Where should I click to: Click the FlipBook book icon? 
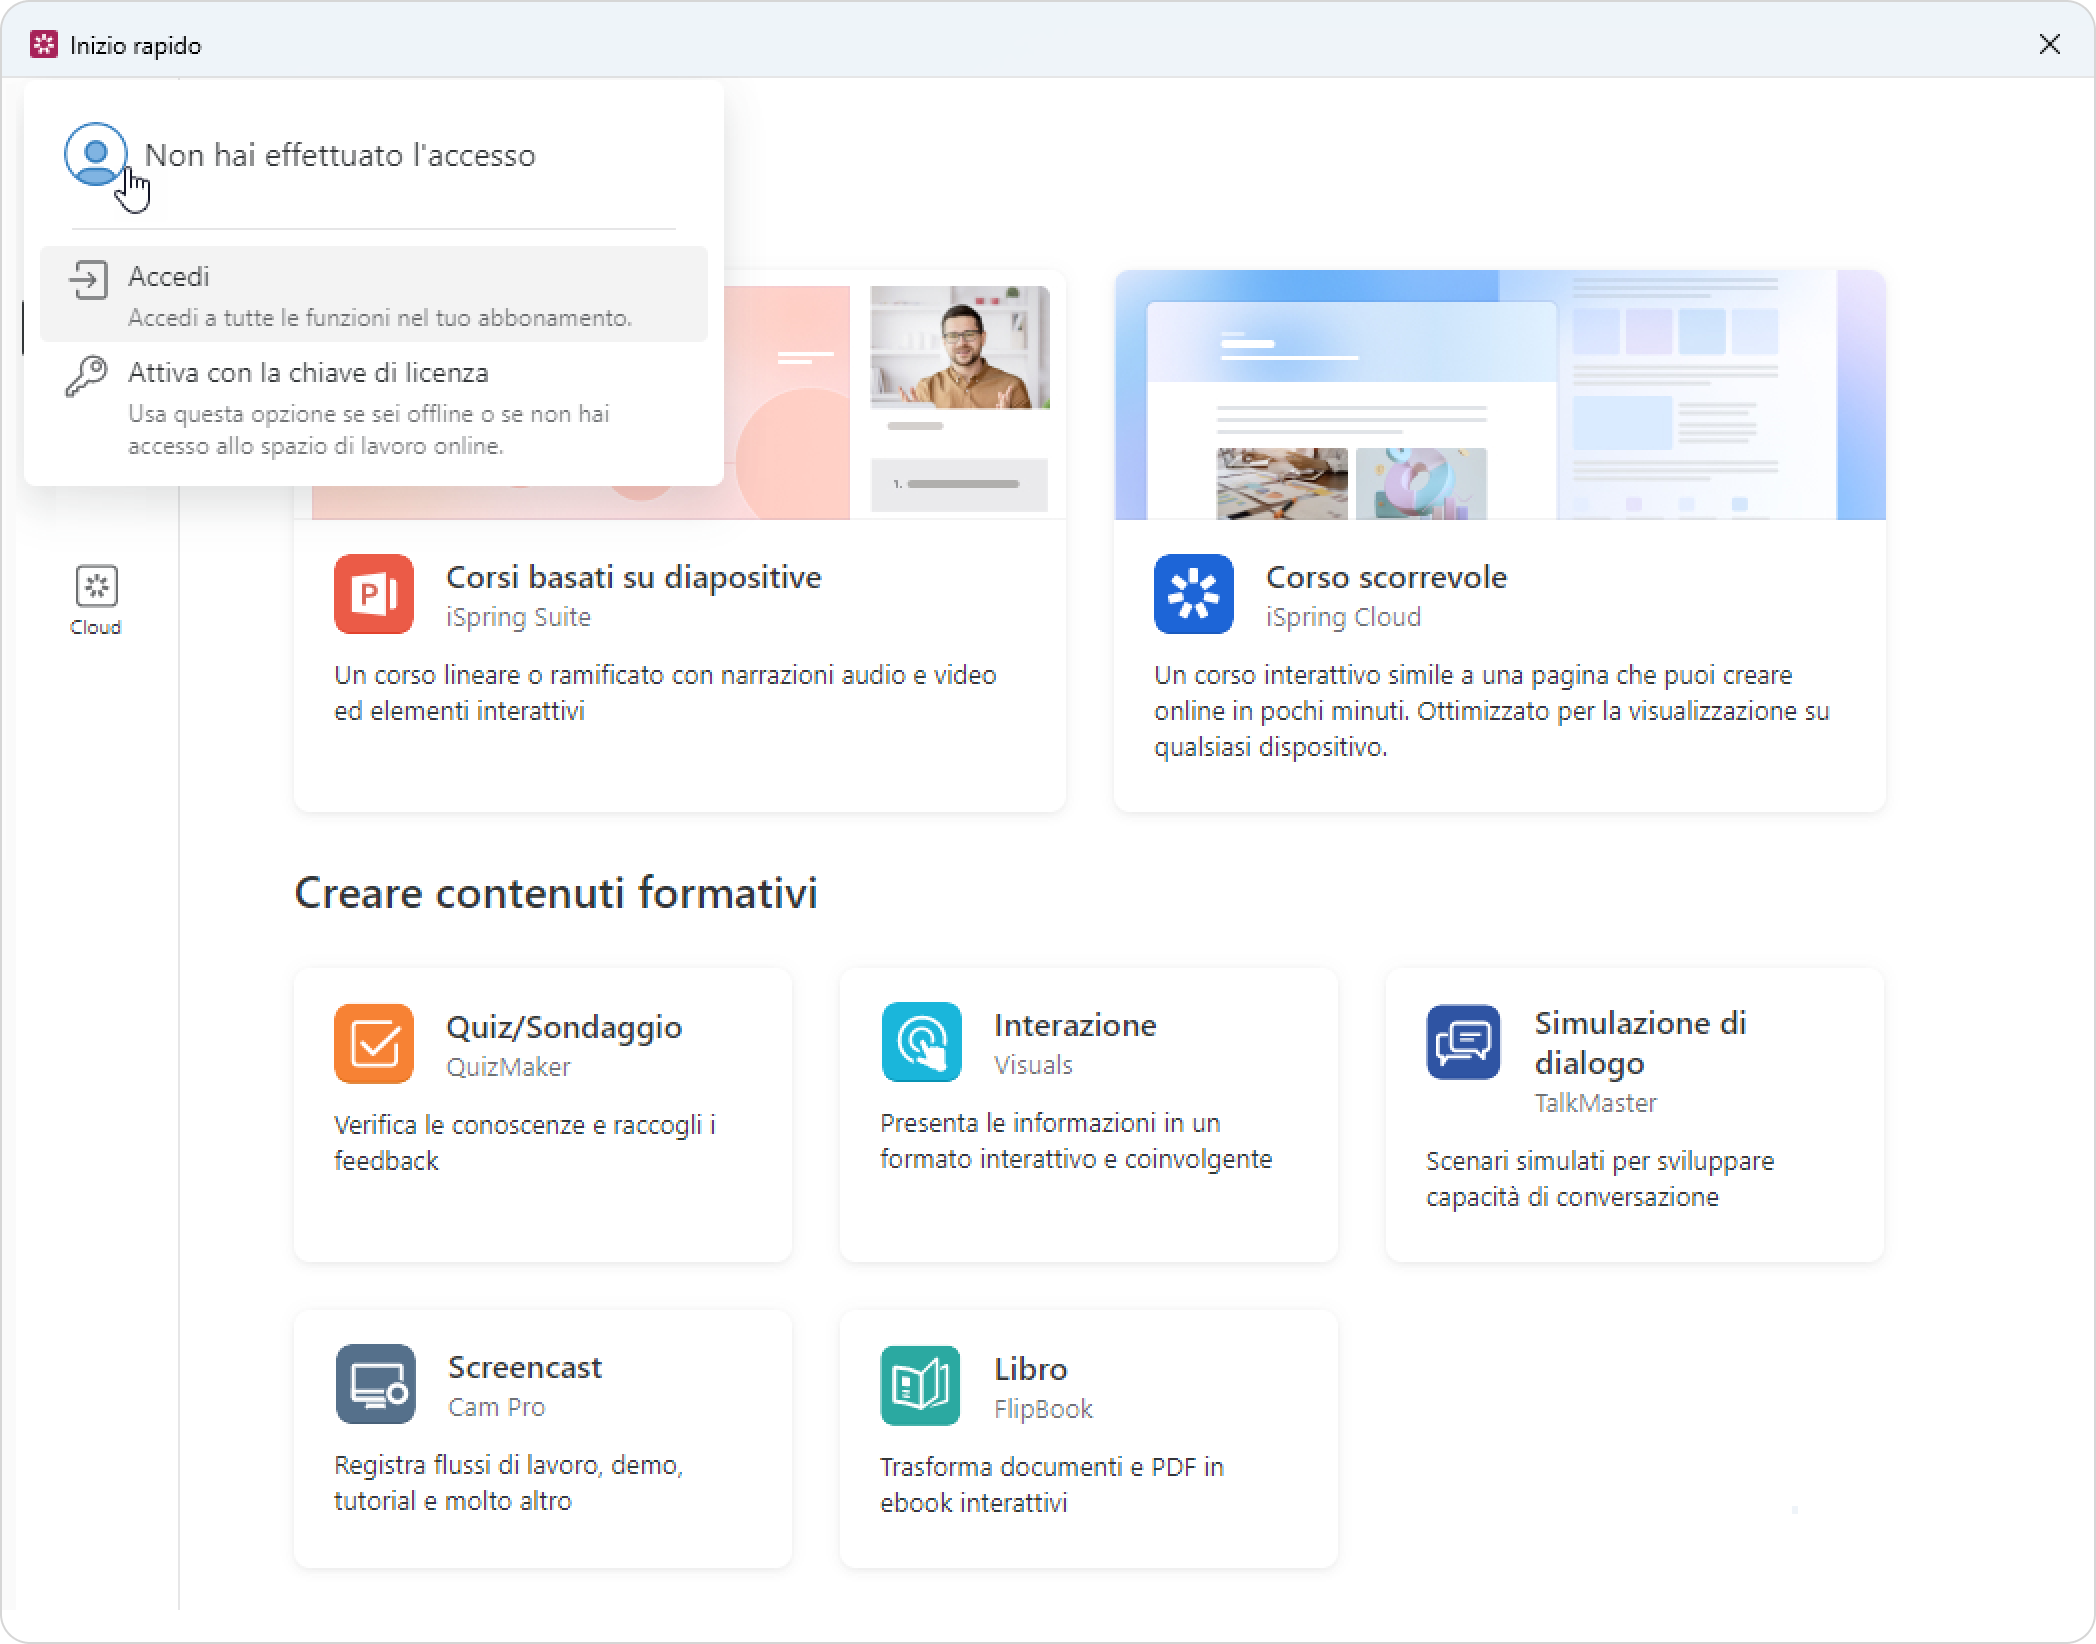pos(920,1386)
